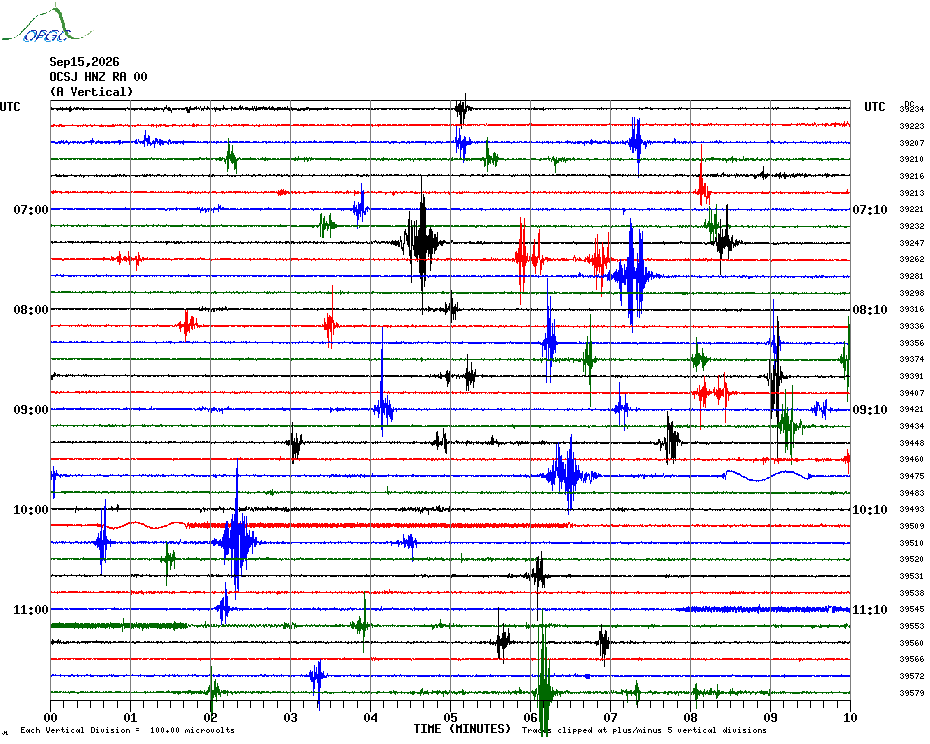Click the UTC label at top left
This screenshot has height=744, width=930.
tap(10, 107)
